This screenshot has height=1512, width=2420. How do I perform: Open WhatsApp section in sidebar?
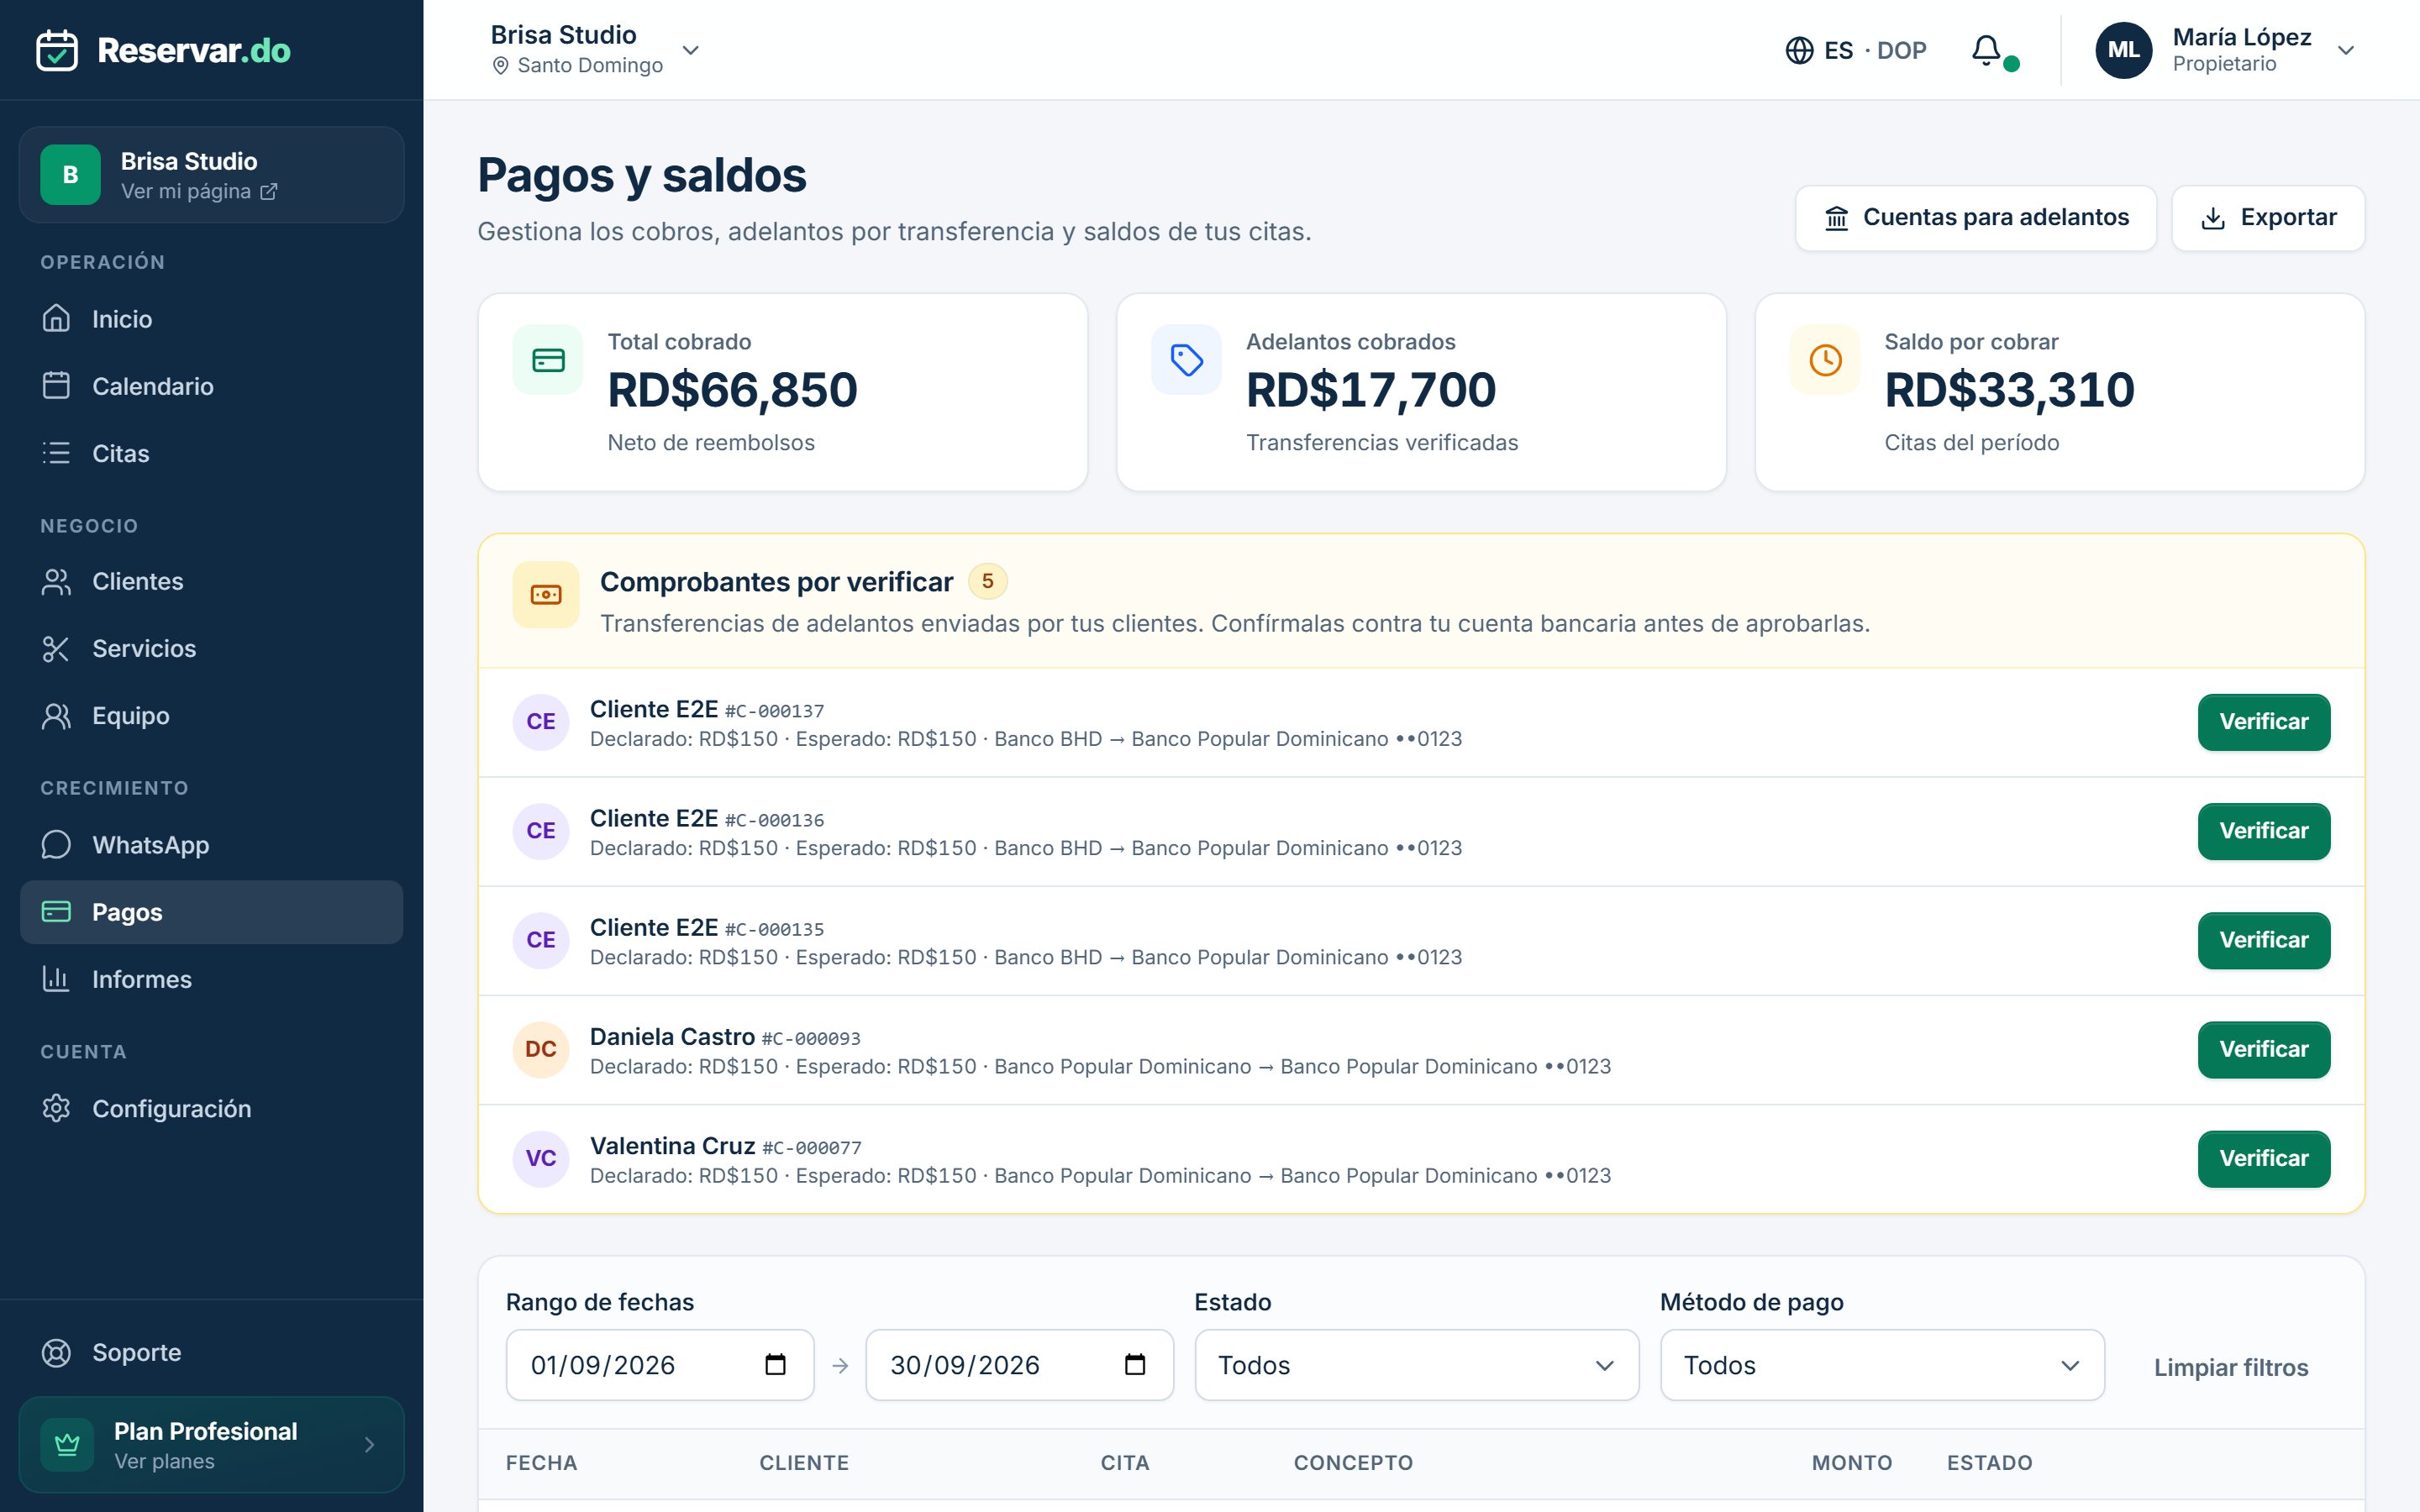(x=211, y=845)
